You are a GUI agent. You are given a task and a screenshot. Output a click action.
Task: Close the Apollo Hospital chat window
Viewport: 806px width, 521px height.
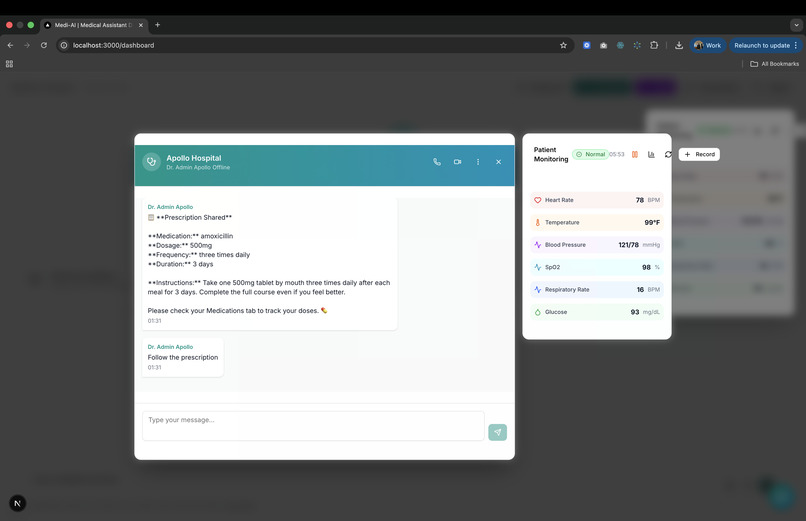pos(499,162)
